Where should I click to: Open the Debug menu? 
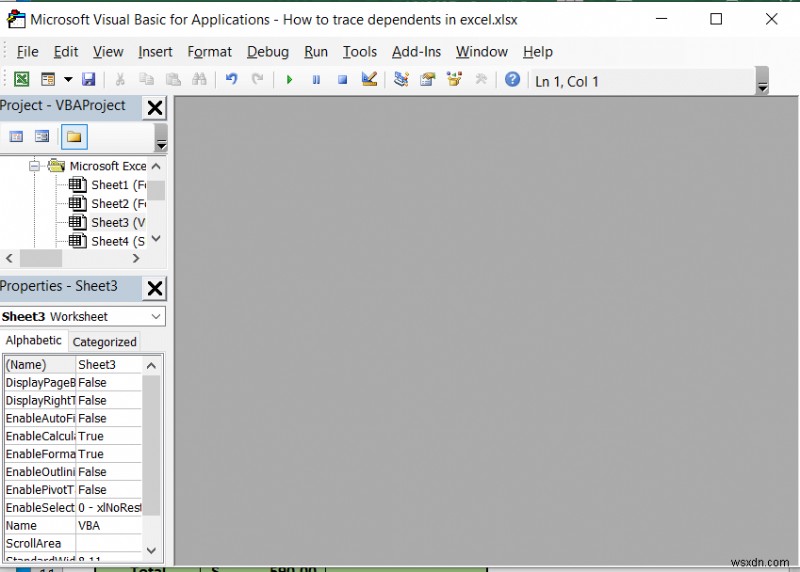[268, 52]
